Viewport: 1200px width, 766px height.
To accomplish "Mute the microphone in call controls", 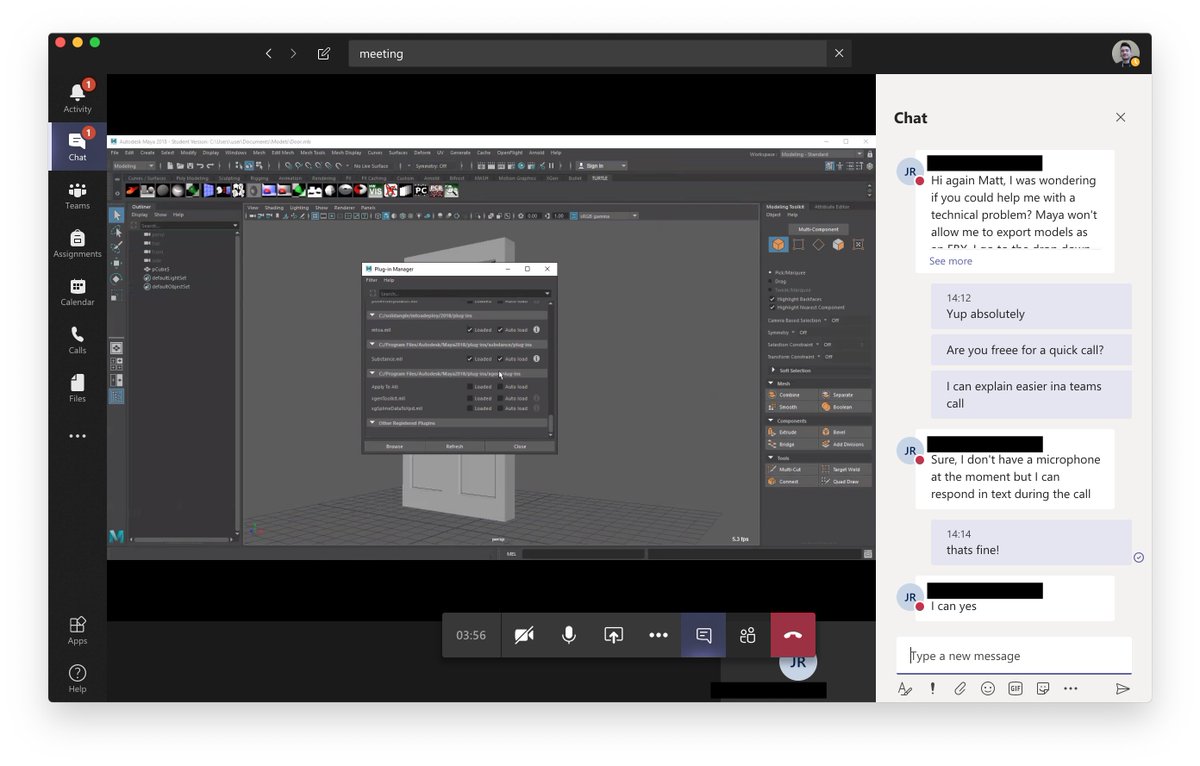I will point(569,635).
